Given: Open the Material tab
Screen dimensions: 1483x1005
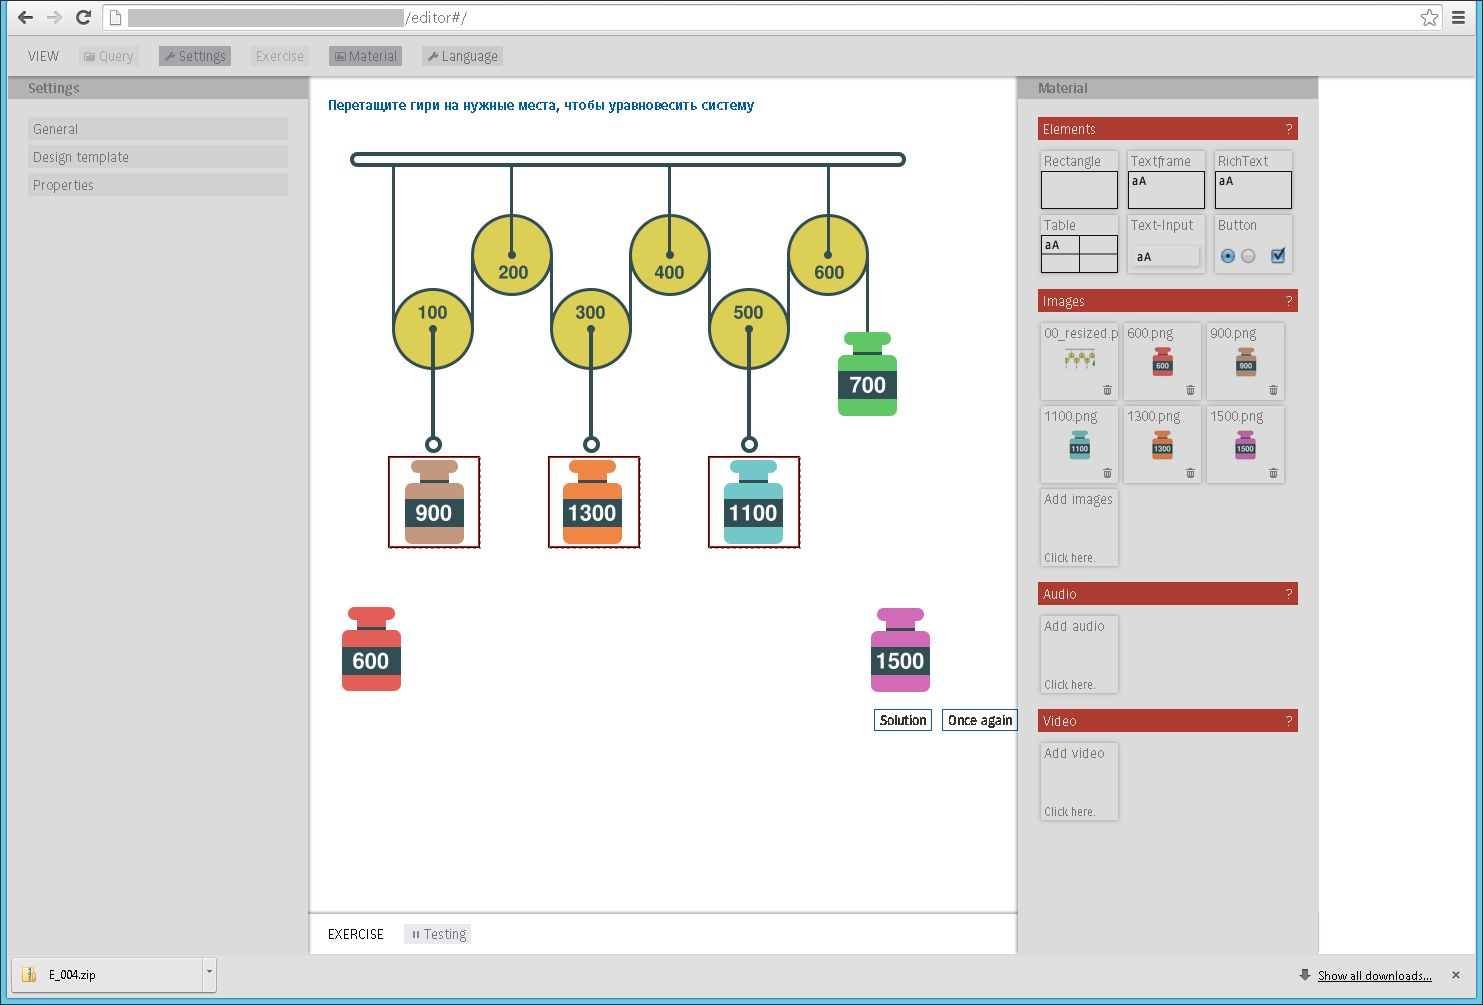Looking at the screenshot, I should point(365,56).
